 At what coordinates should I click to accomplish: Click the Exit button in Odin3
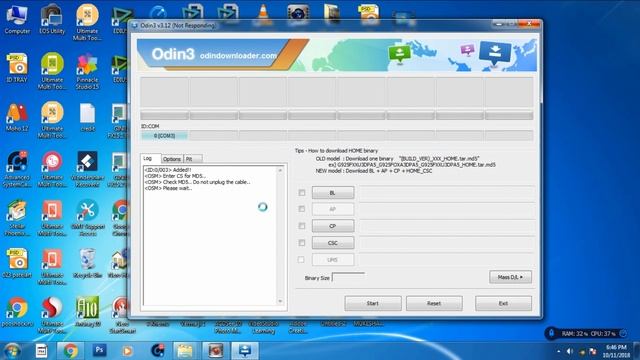[x=503, y=303]
